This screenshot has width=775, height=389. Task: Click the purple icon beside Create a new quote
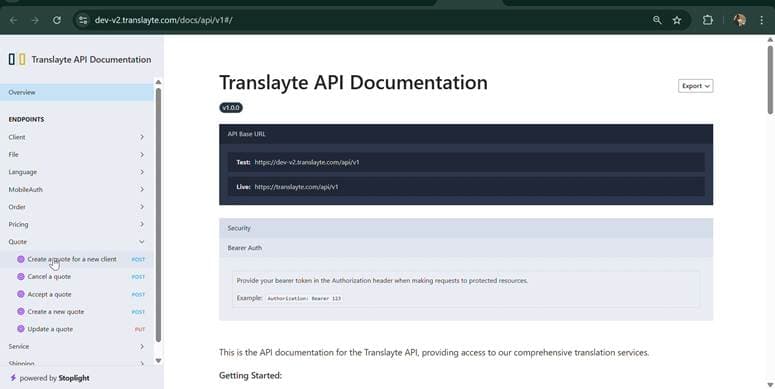(21, 312)
